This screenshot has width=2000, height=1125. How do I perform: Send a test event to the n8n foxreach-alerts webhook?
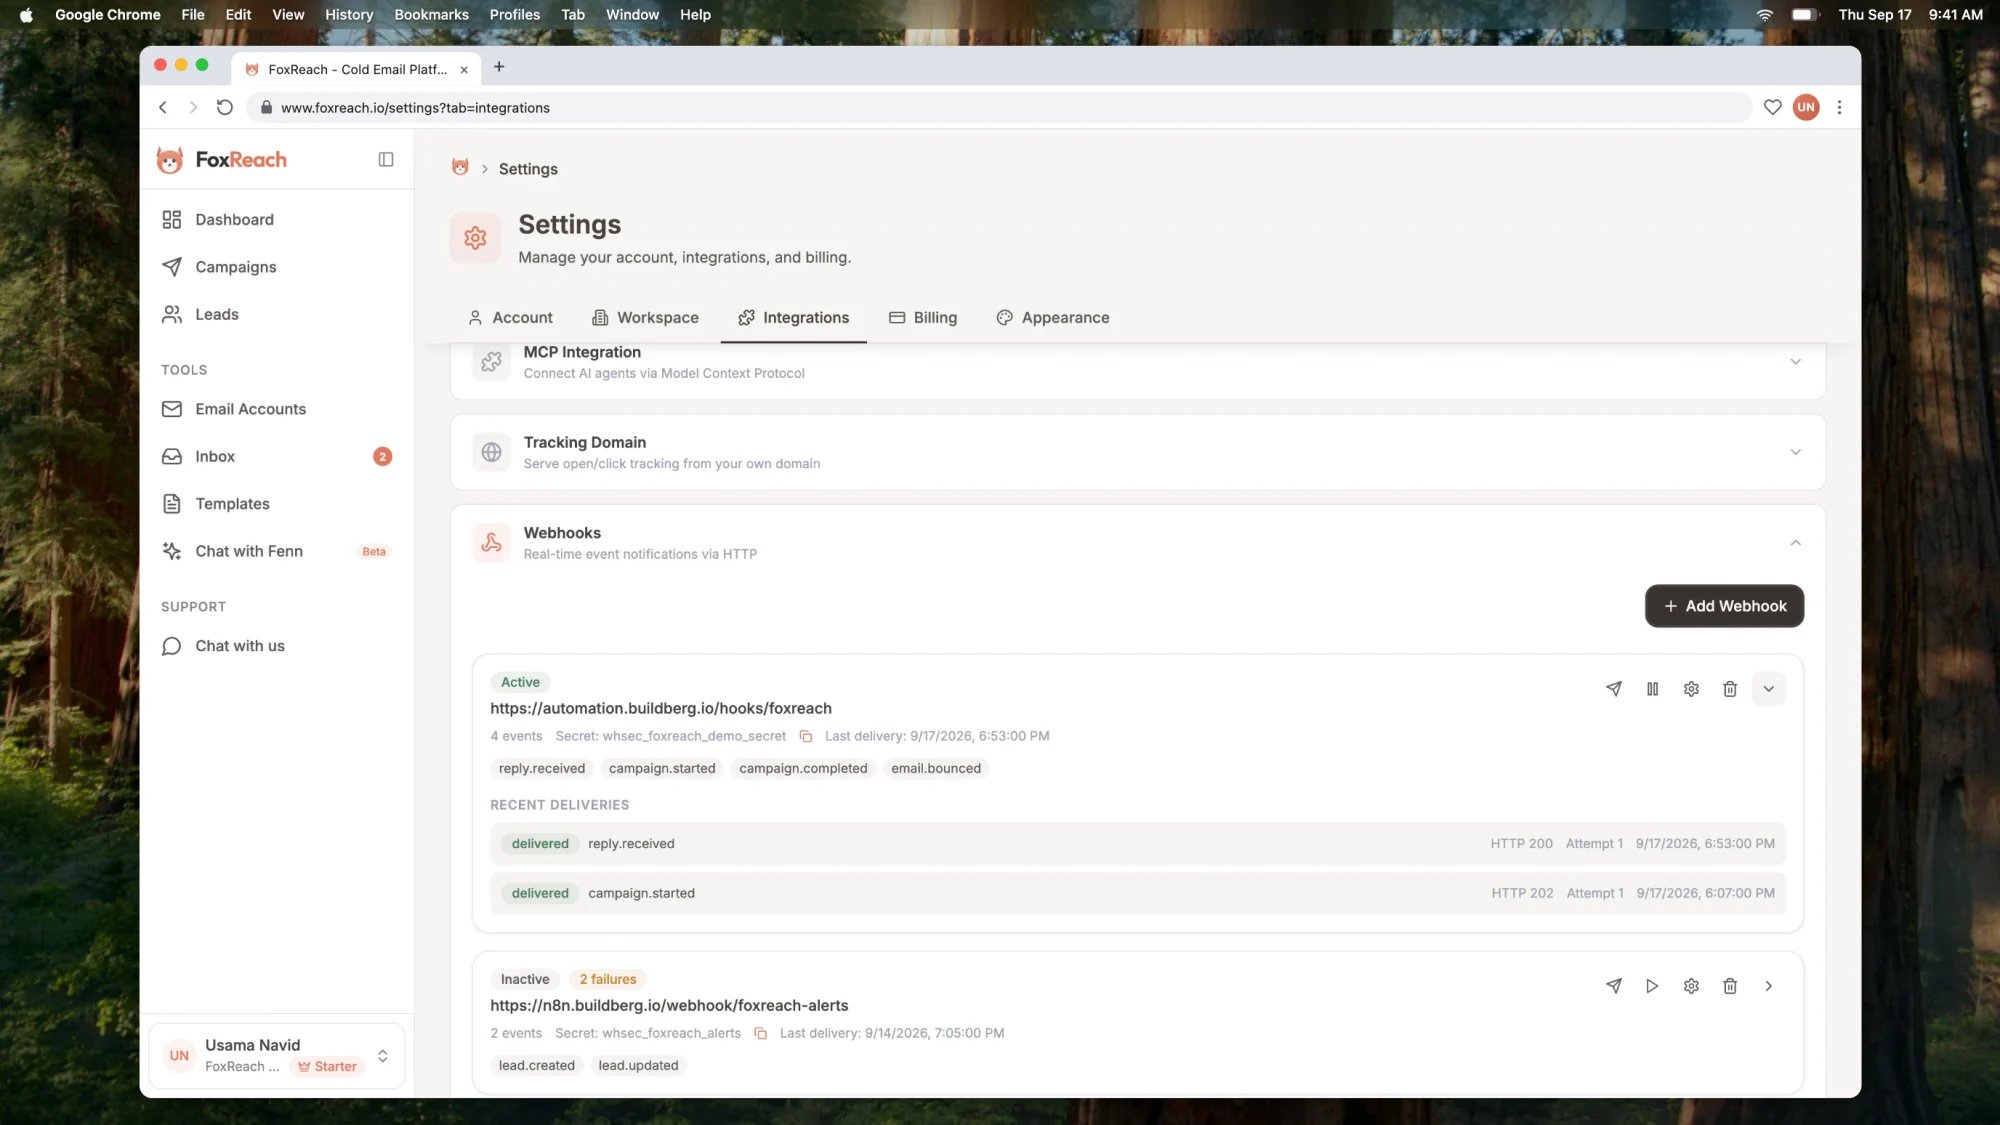point(1613,986)
